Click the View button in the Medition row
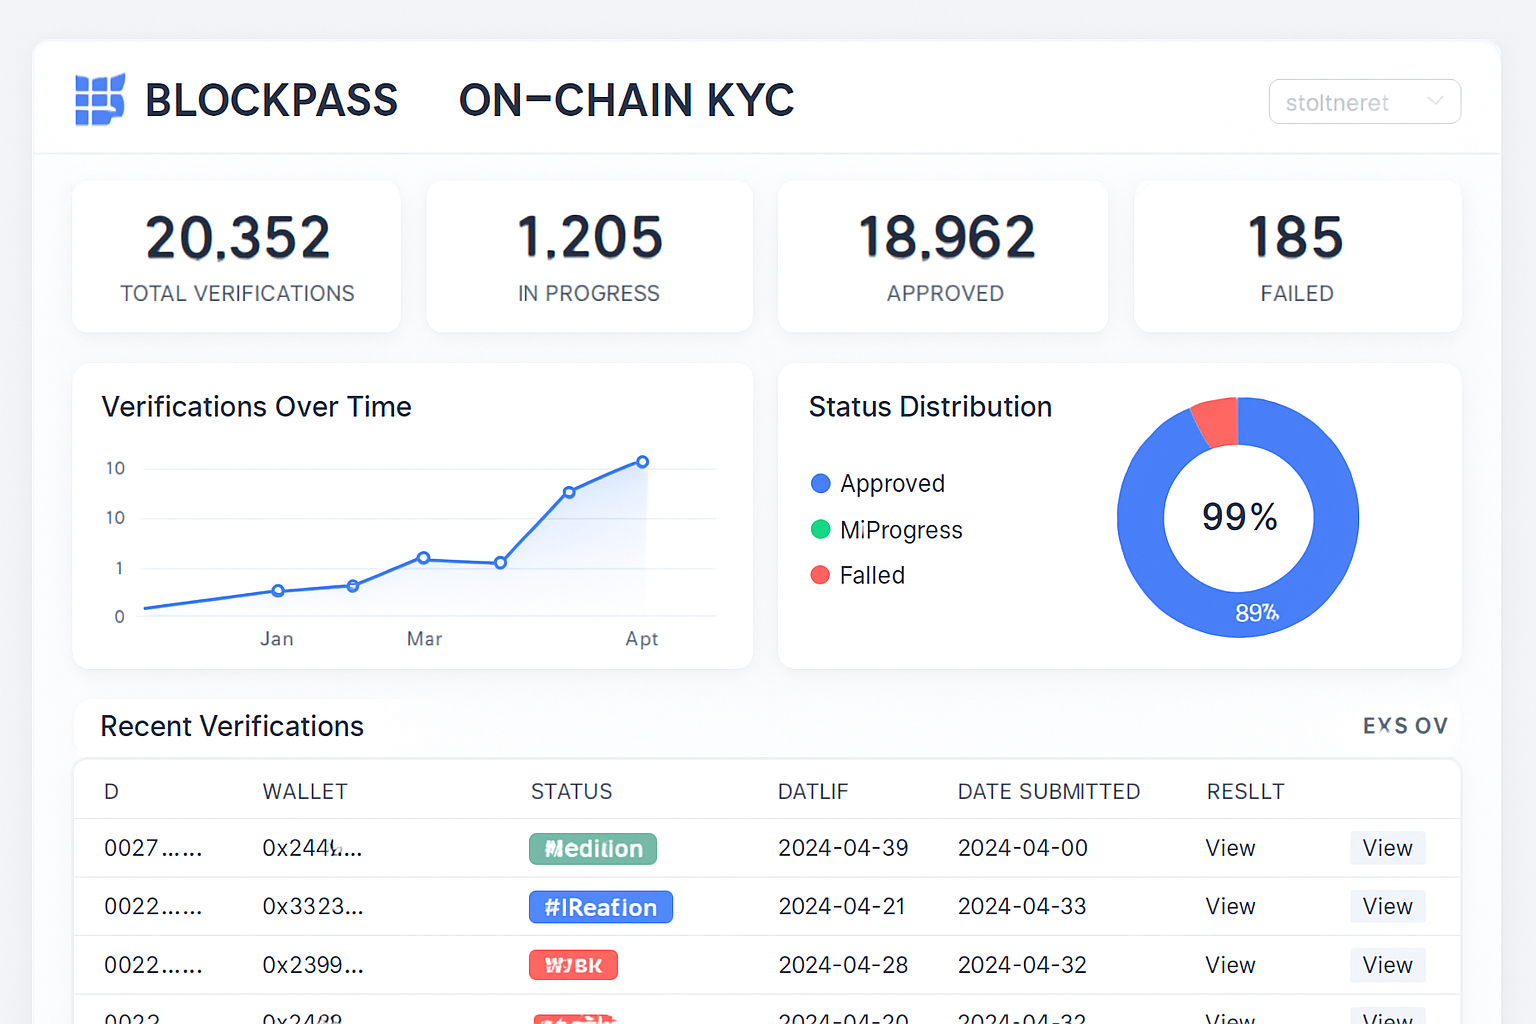The image size is (1536, 1024). 1387,848
